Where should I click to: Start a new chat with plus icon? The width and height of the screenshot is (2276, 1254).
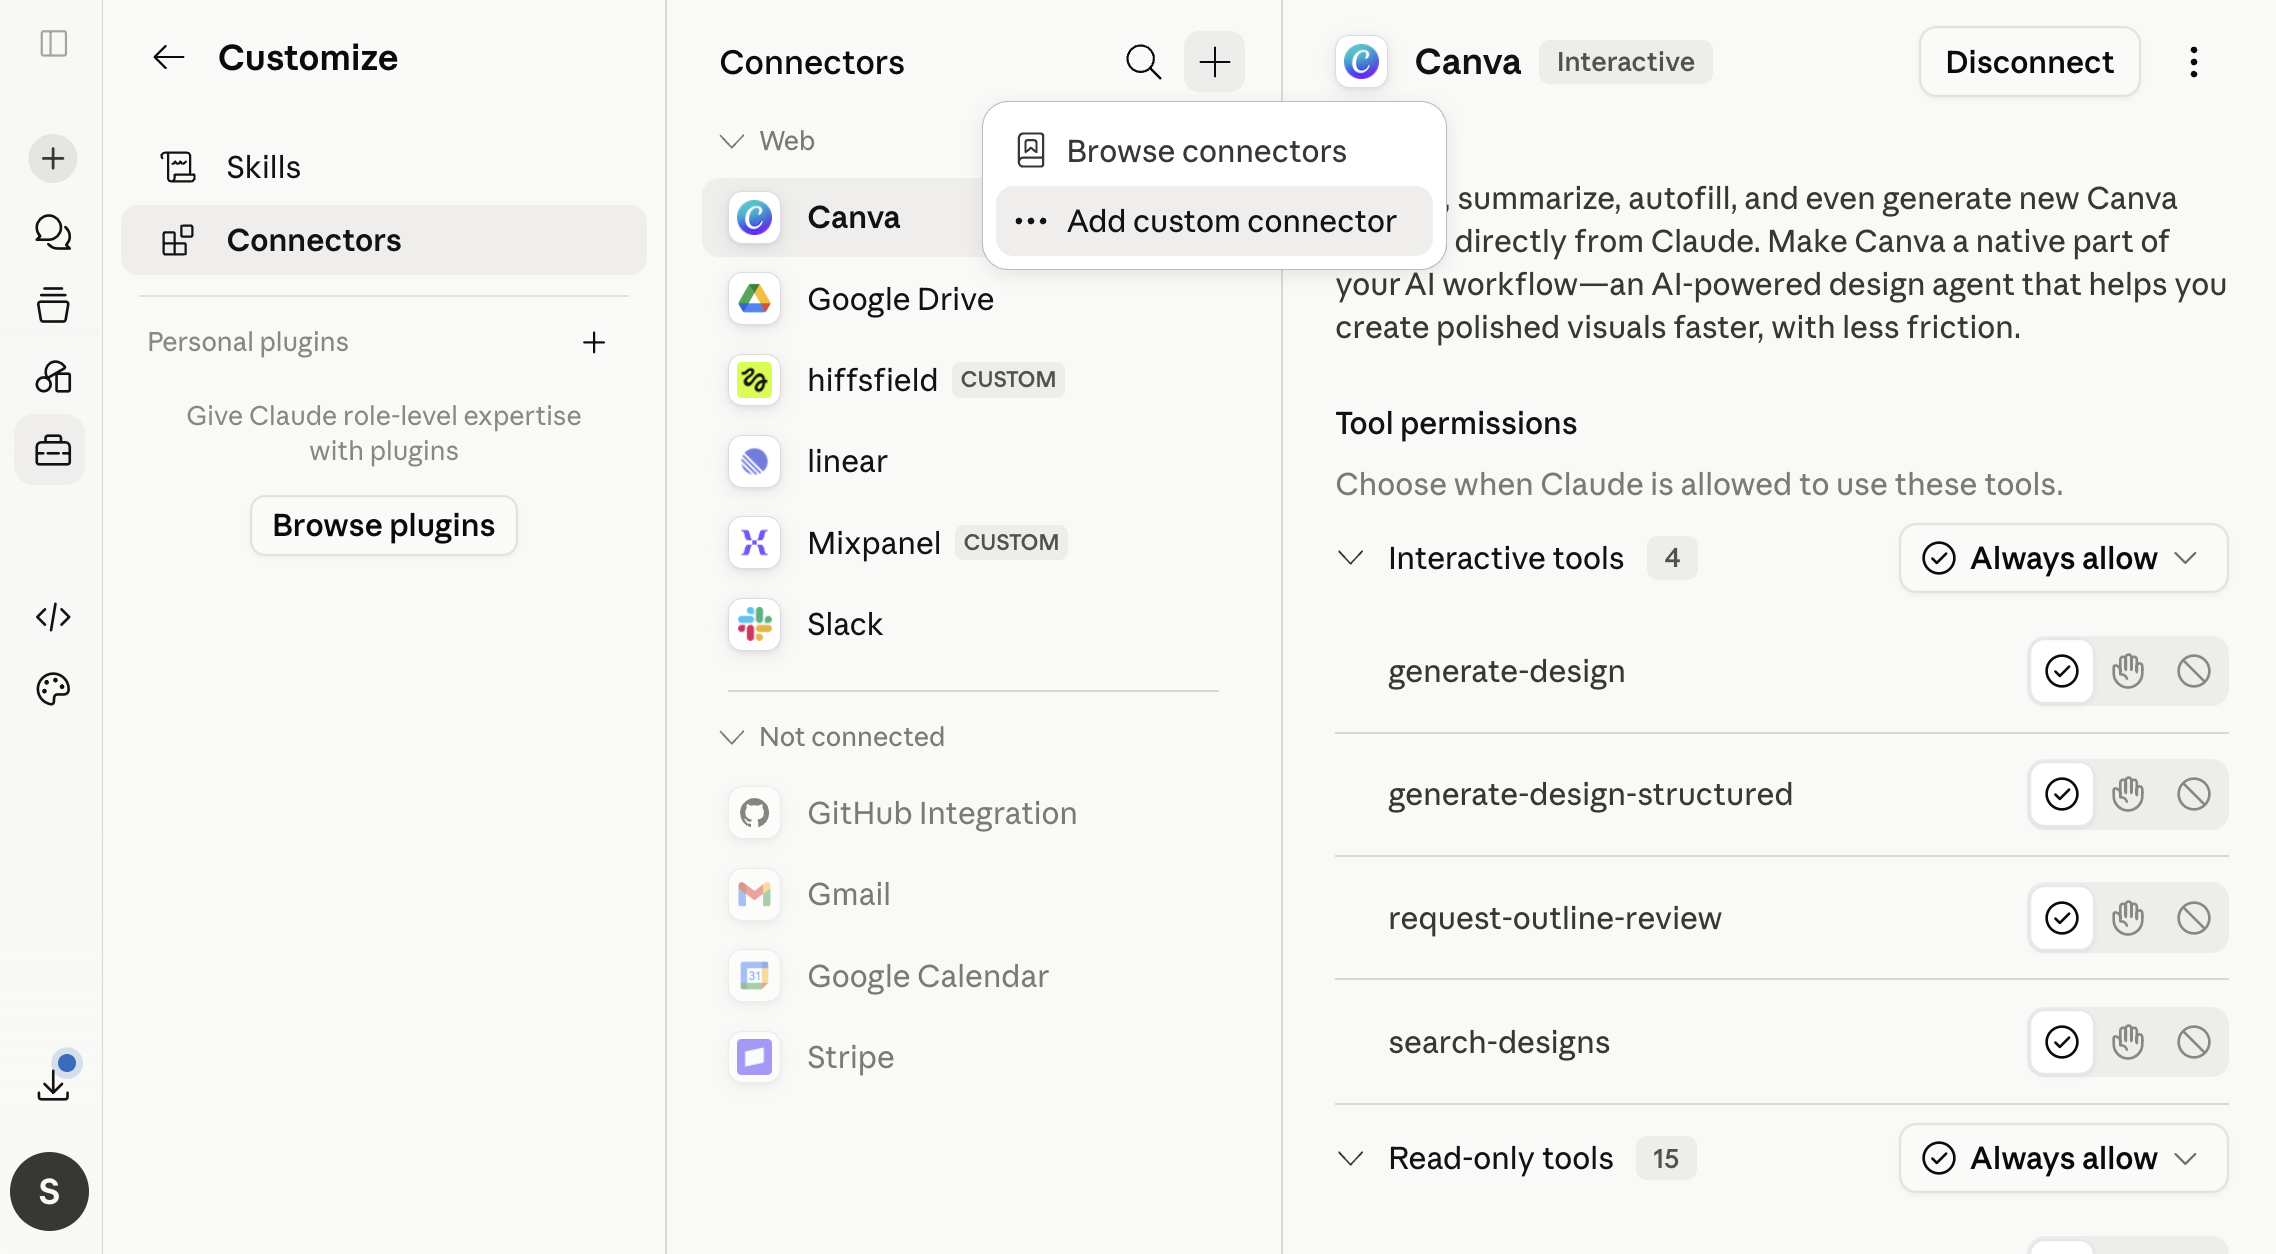[53, 158]
